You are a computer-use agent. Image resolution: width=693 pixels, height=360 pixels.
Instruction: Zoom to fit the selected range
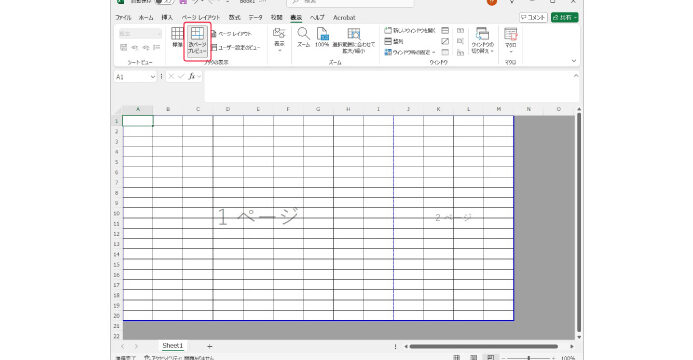(354, 41)
